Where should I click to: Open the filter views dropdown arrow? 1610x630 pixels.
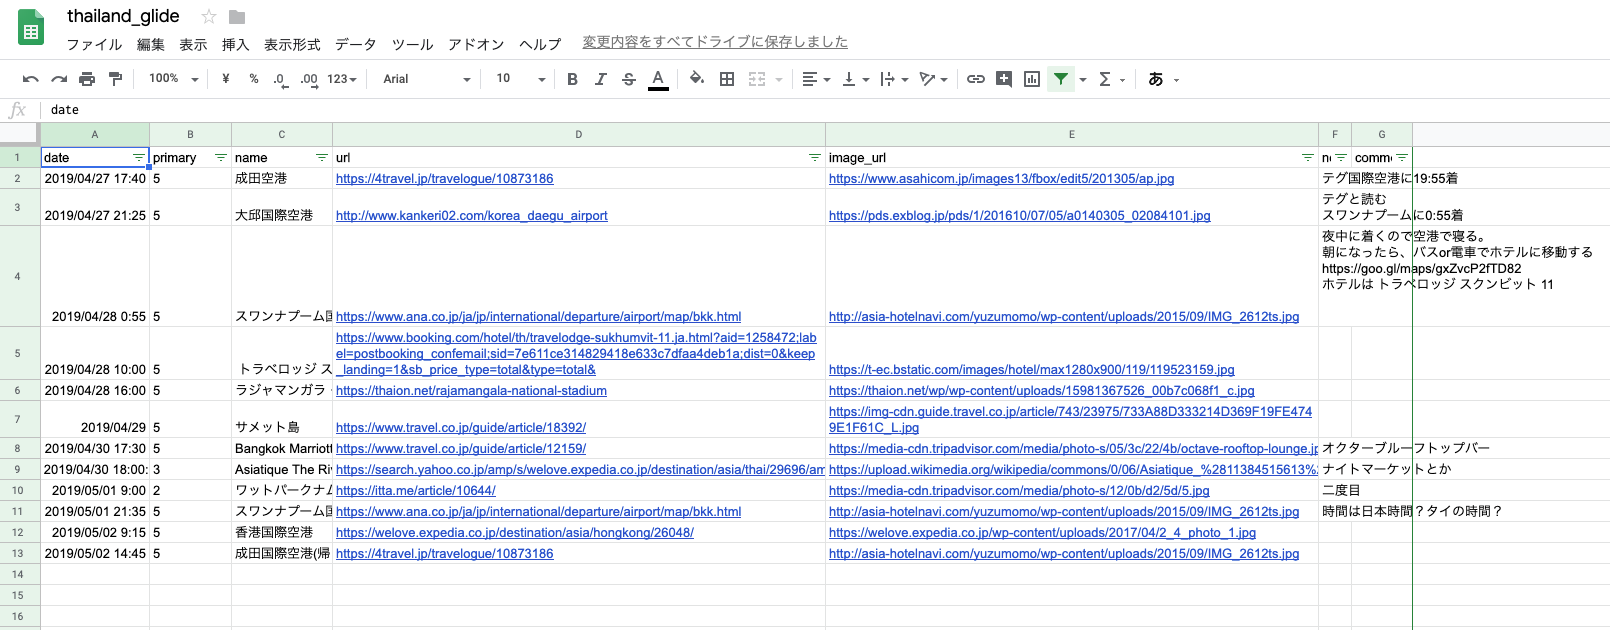[x=1082, y=80]
